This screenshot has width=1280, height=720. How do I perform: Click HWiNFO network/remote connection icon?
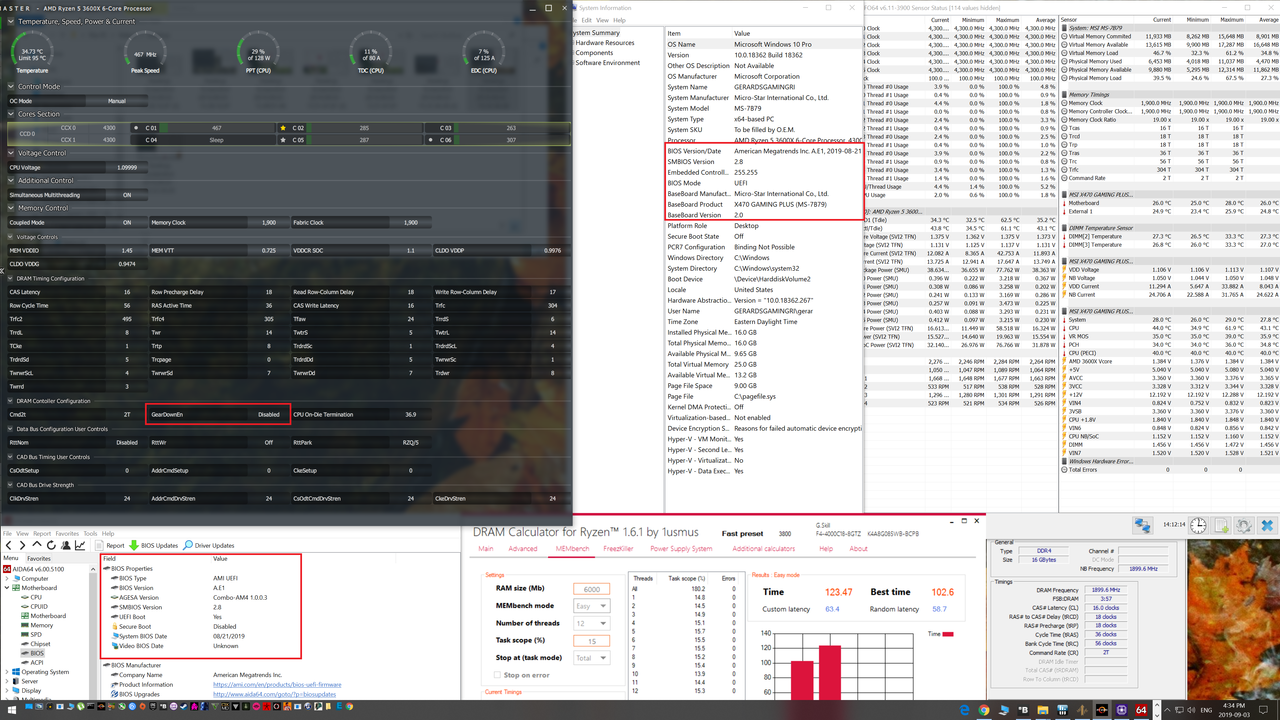[1142, 525]
